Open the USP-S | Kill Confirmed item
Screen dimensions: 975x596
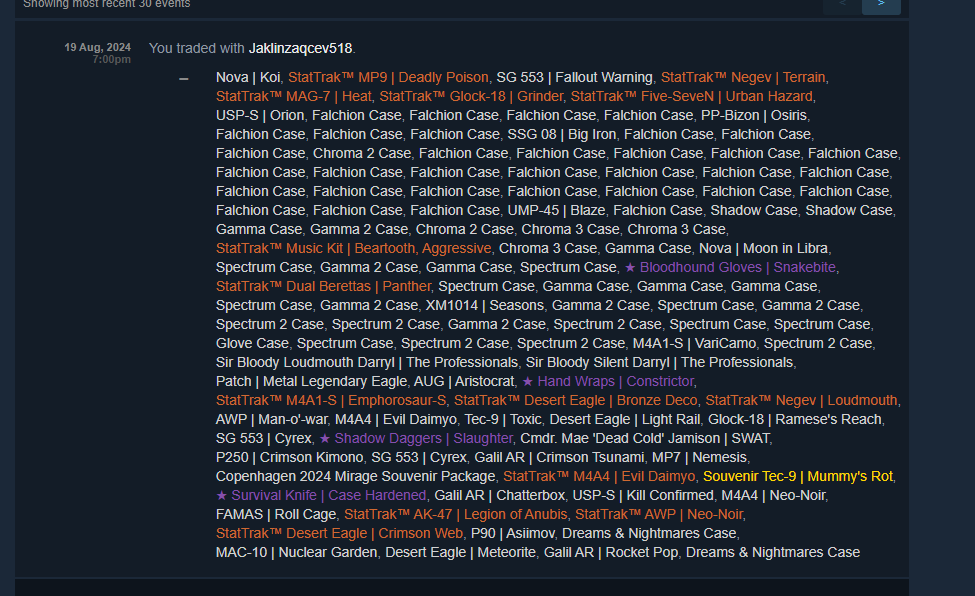point(643,495)
